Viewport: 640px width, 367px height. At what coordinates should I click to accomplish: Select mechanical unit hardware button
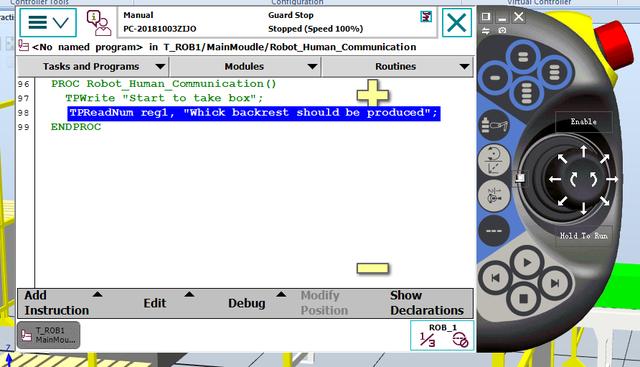coord(494,126)
